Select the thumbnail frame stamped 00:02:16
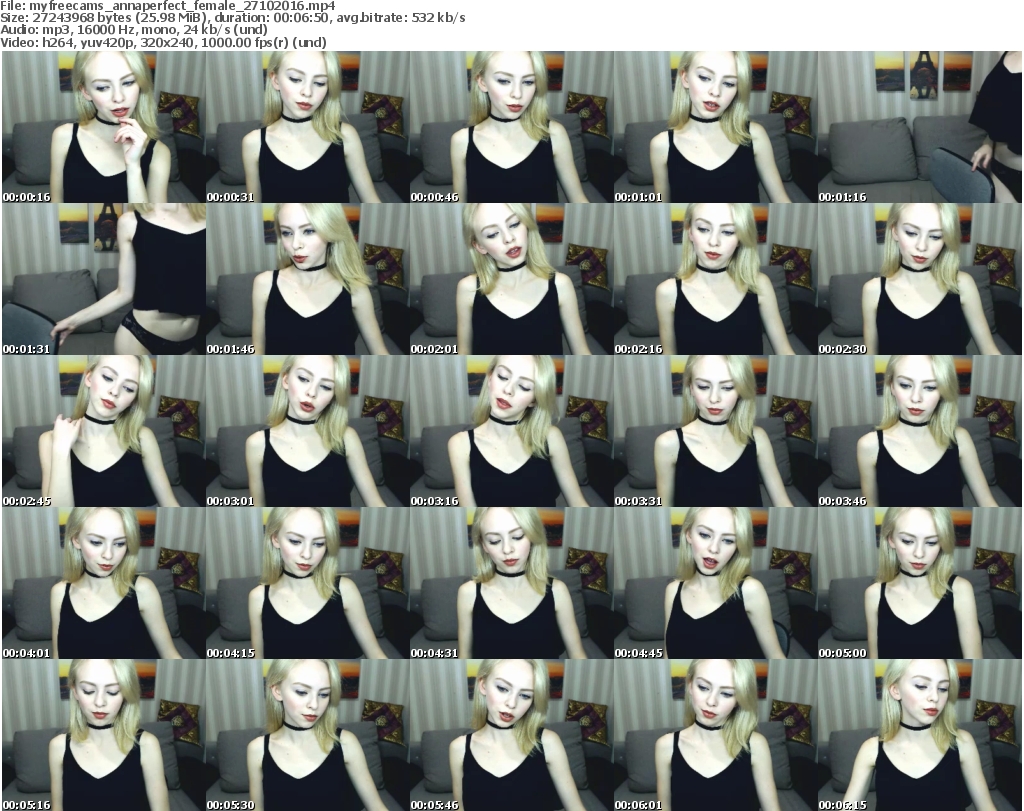Screen dimensions: 1024x811 pos(715,279)
